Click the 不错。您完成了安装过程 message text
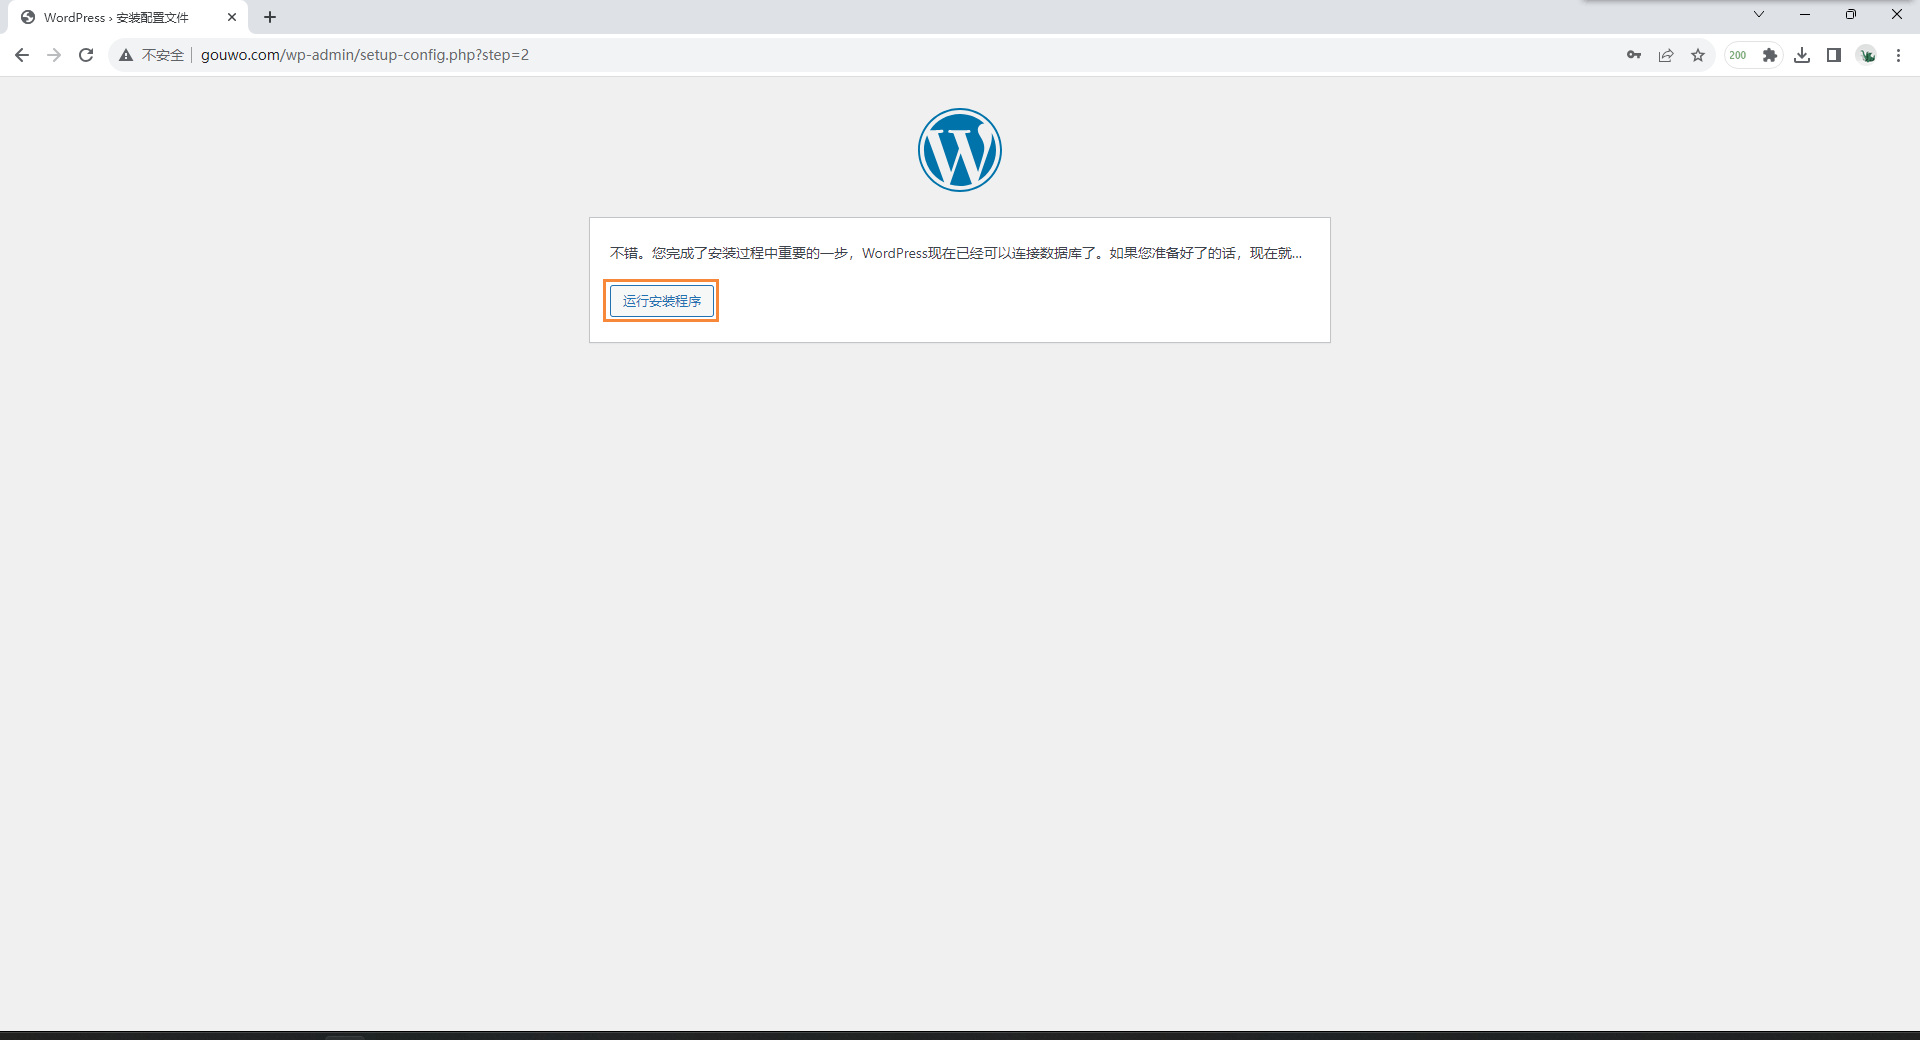1920x1040 pixels. (956, 253)
